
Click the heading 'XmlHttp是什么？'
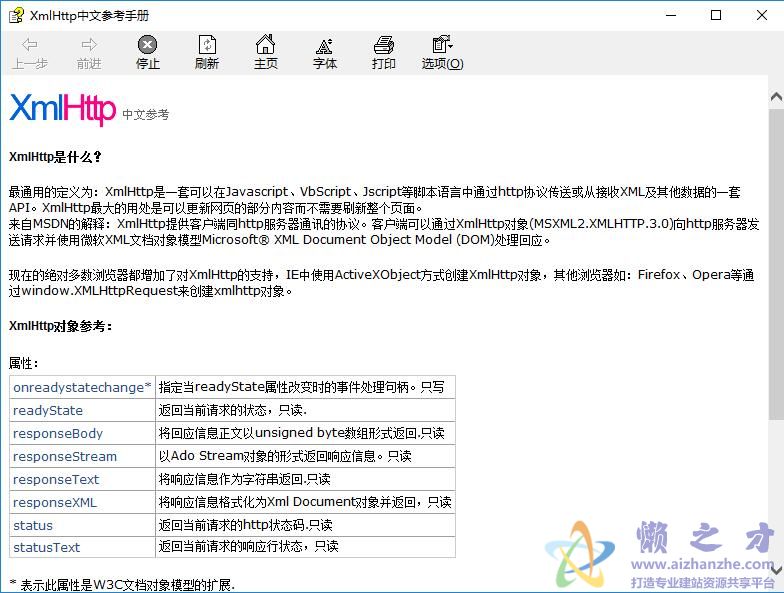(55, 157)
